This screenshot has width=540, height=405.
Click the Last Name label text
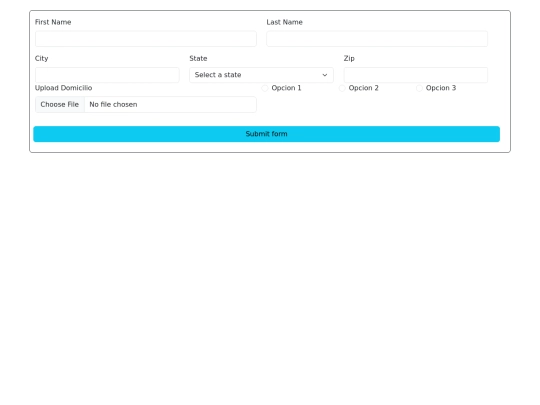[x=284, y=22]
